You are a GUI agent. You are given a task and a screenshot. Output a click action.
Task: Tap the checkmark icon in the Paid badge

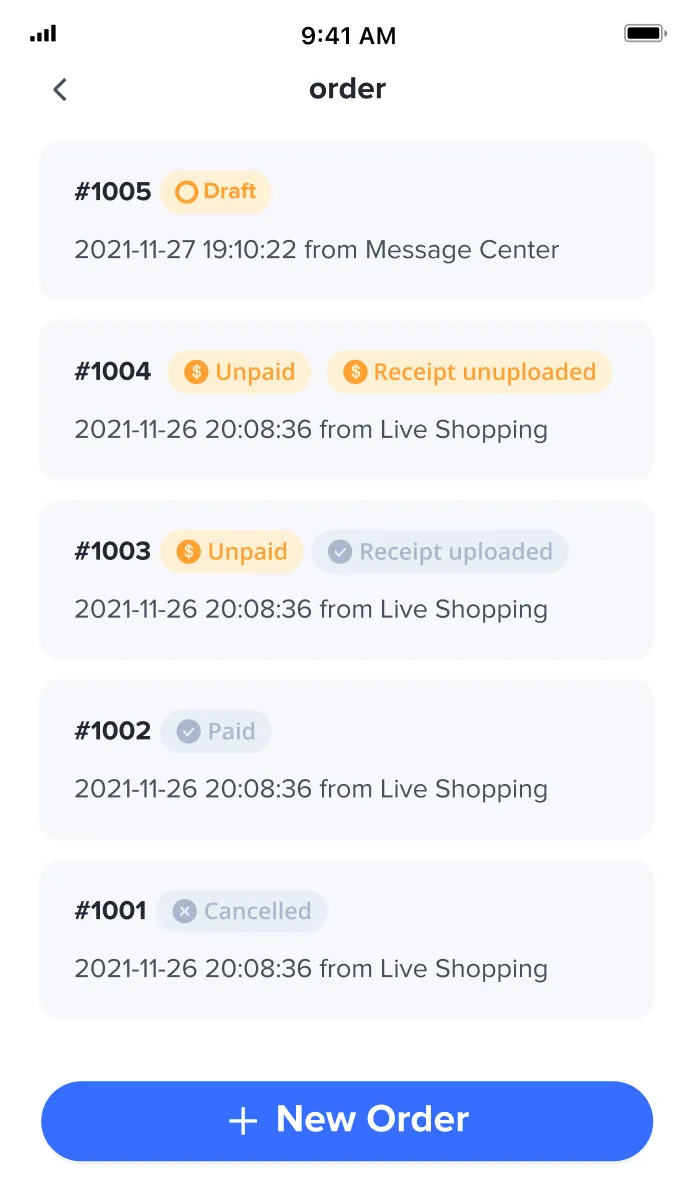click(x=190, y=731)
